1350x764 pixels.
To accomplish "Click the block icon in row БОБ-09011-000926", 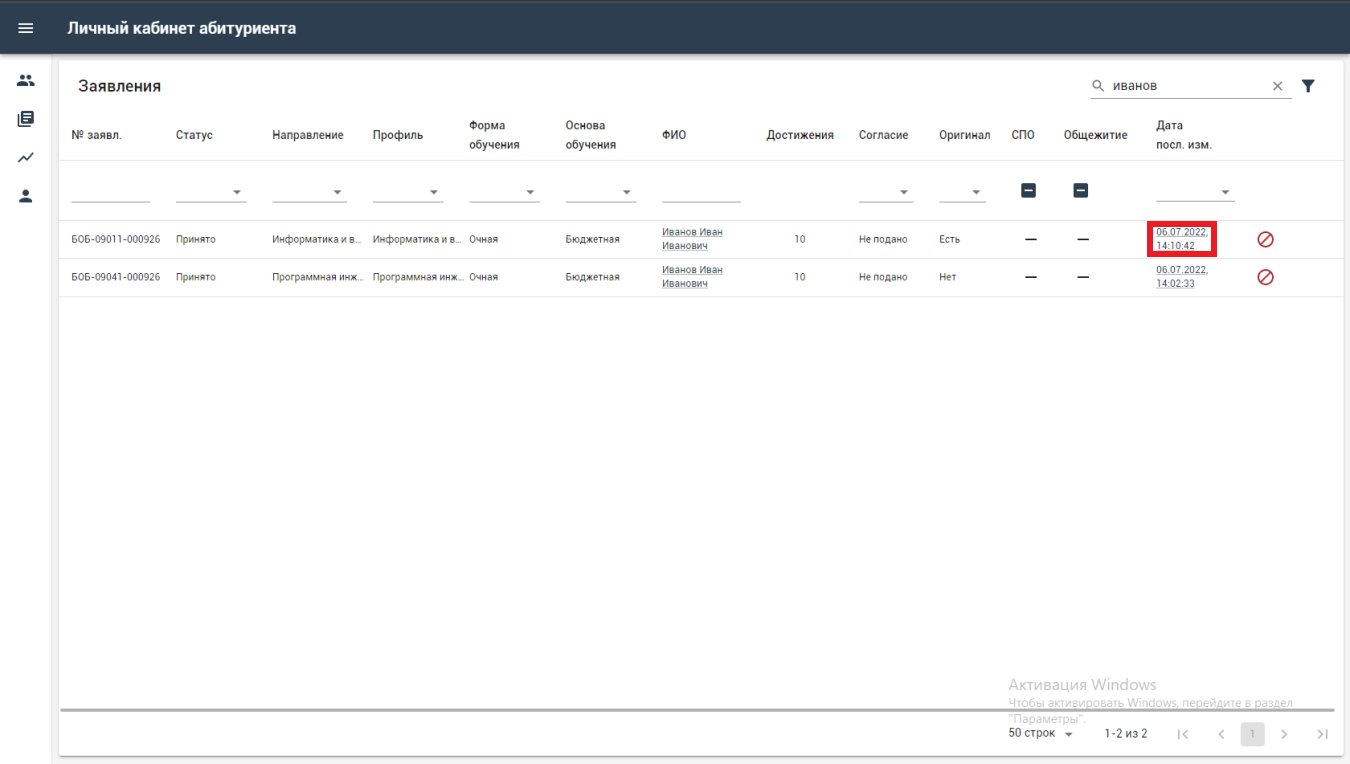I will [x=1265, y=239].
